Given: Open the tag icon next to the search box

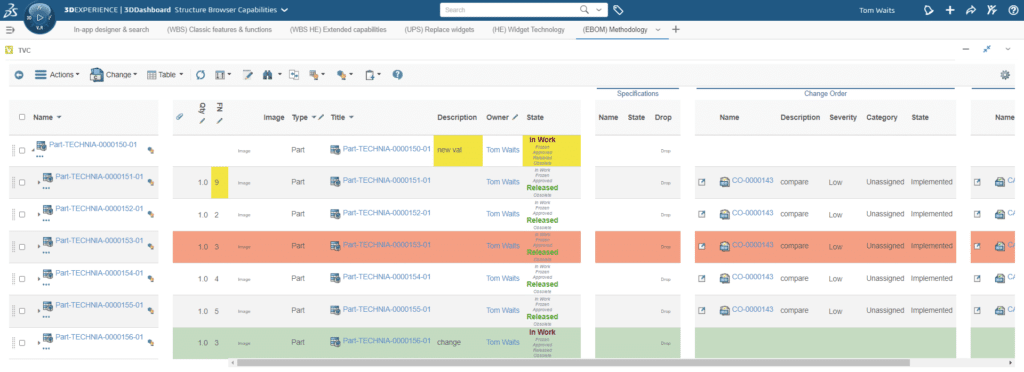Looking at the screenshot, I should click(x=618, y=10).
